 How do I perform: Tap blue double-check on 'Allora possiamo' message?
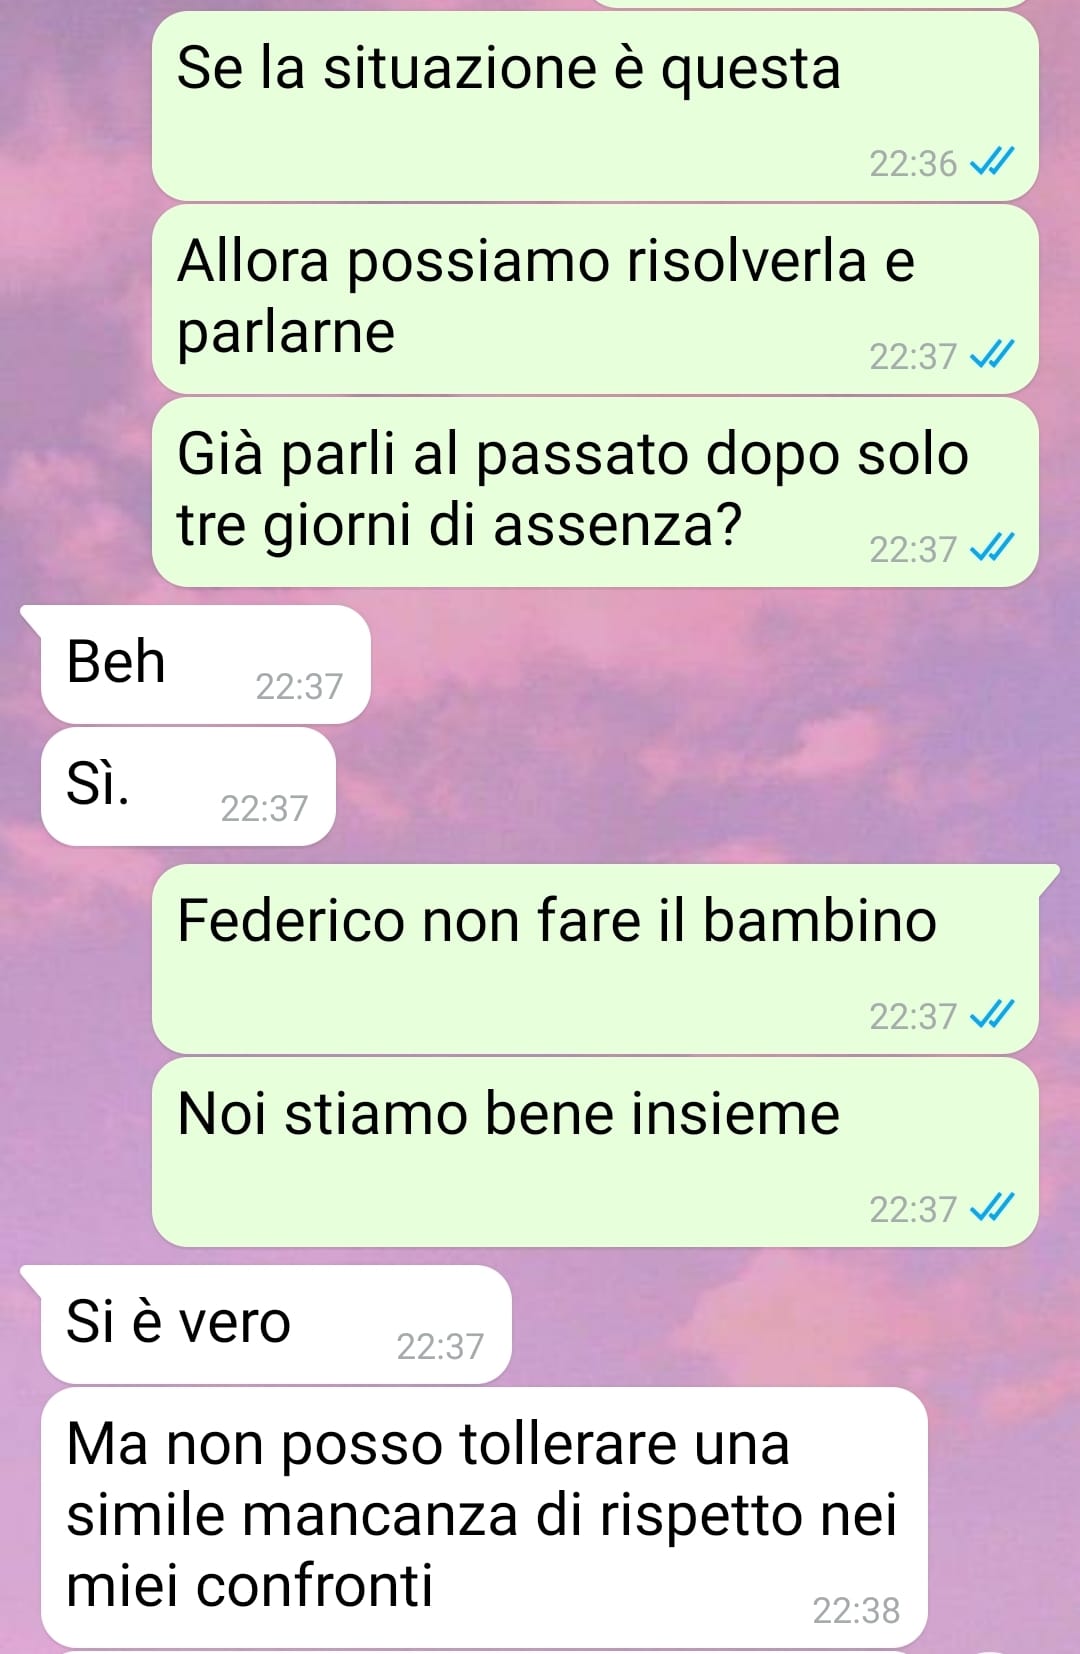(993, 354)
